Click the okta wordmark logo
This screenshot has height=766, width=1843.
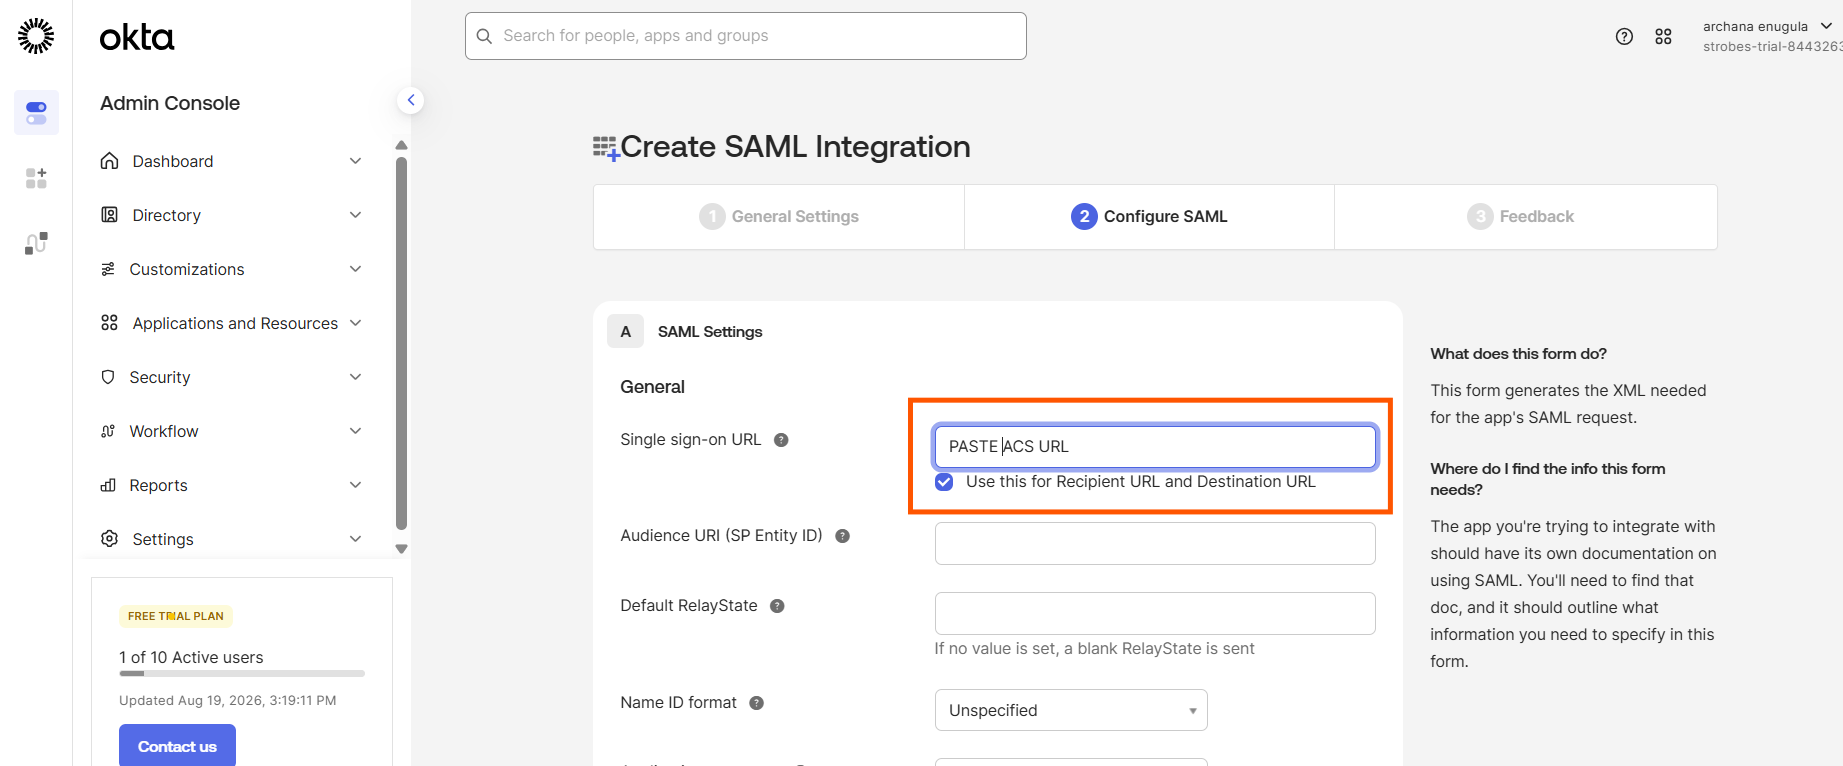coord(137,38)
